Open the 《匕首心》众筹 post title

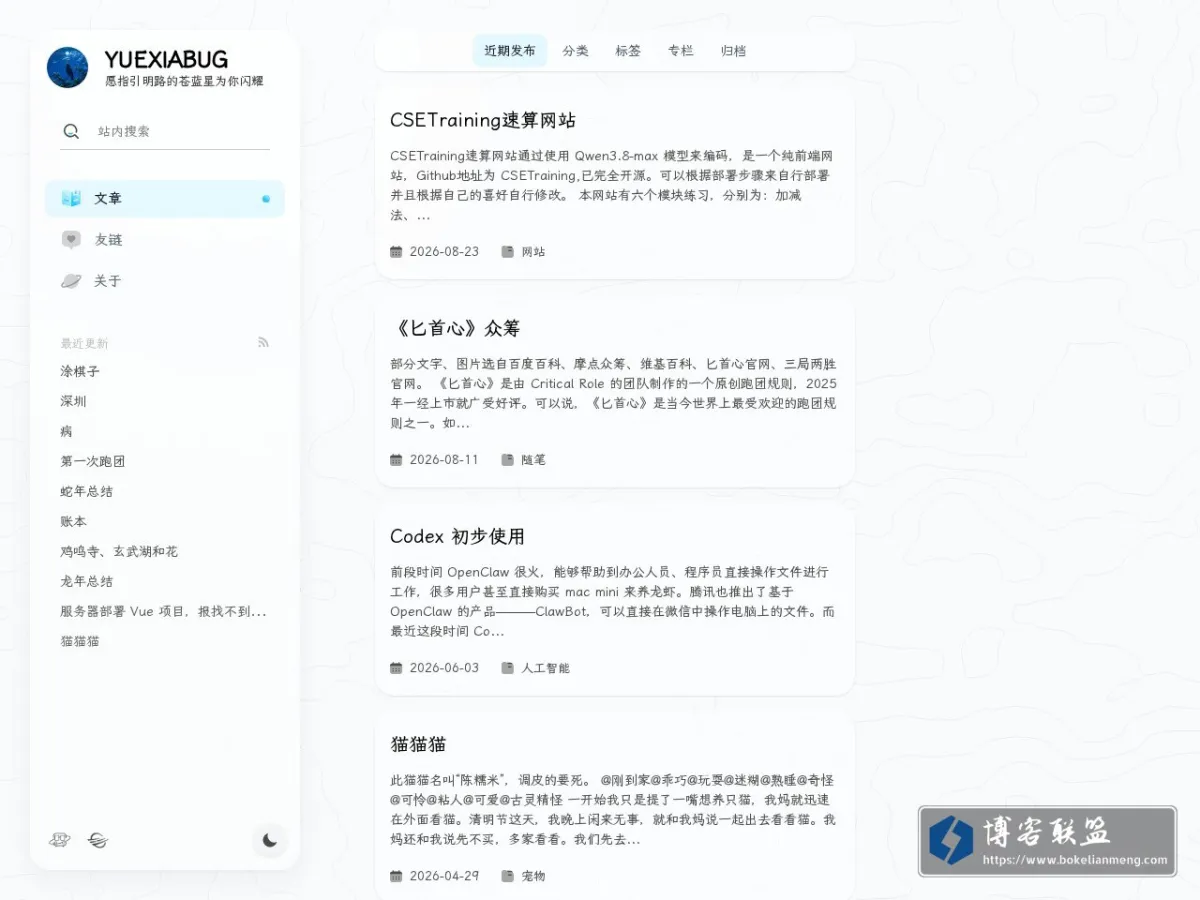(x=455, y=328)
